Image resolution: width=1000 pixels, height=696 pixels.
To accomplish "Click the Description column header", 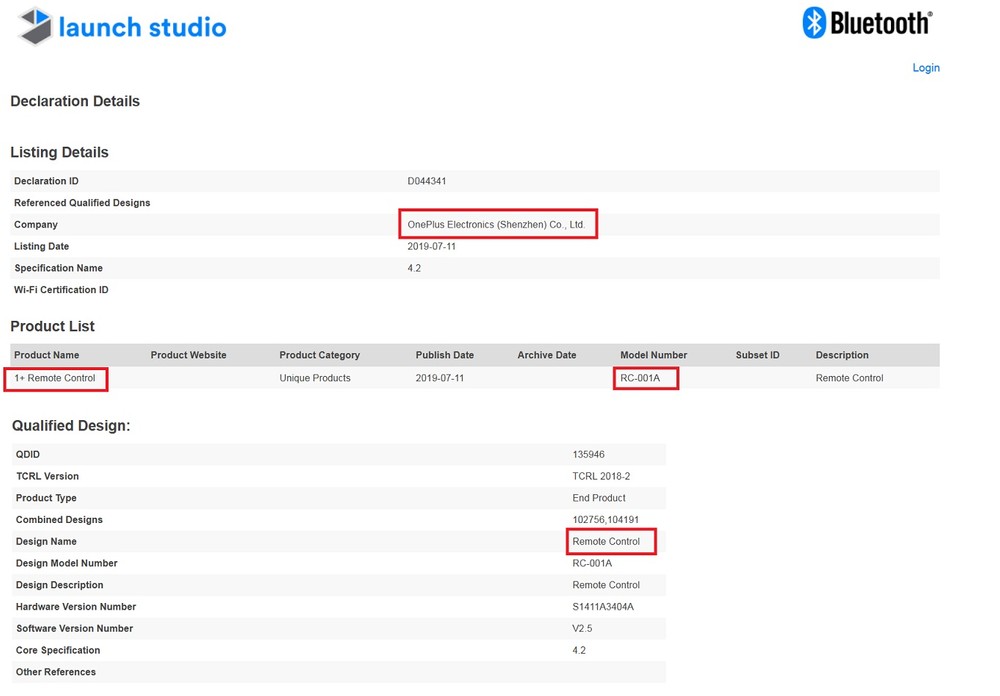I will (x=842, y=355).
